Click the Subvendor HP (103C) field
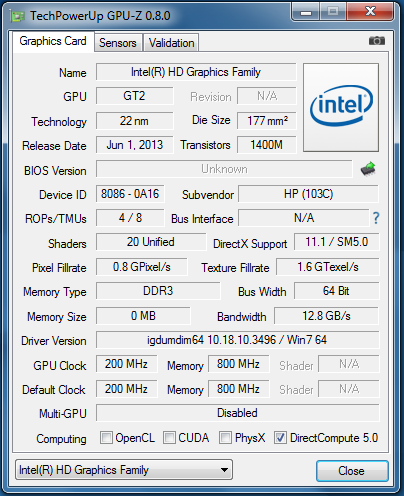The image size is (404, 496). point(308,194)
